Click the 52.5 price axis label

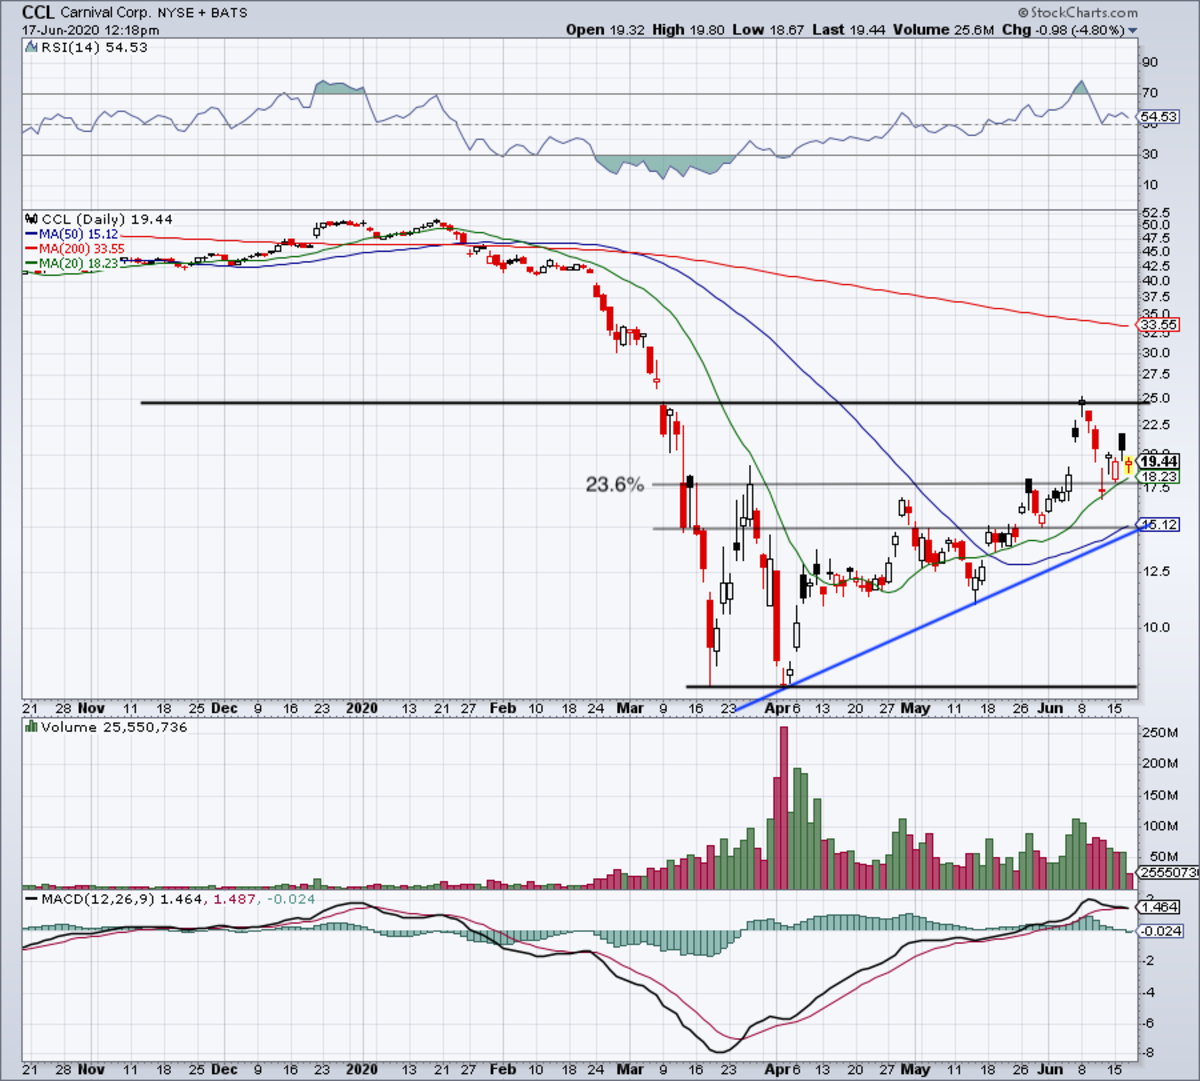pos(1157,212)
